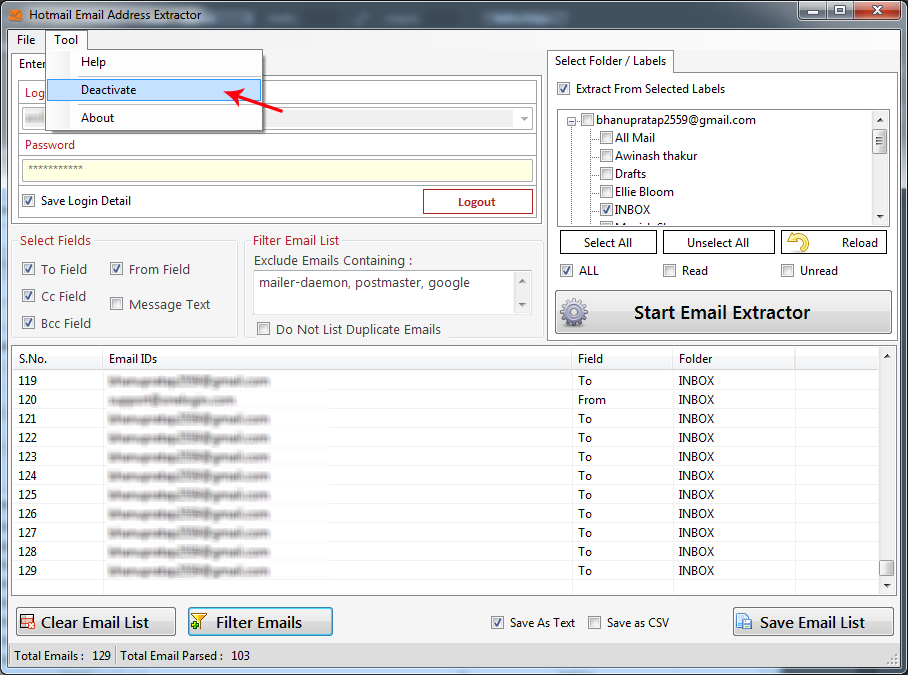Open the File menu
The height and width of the screenshot is (675, 908).
click(x=26, y=40)
